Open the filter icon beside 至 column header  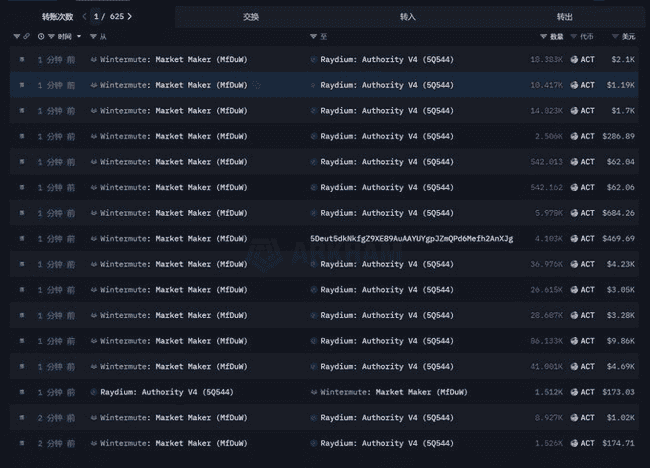pyautogui.click(x=312, y=37)
